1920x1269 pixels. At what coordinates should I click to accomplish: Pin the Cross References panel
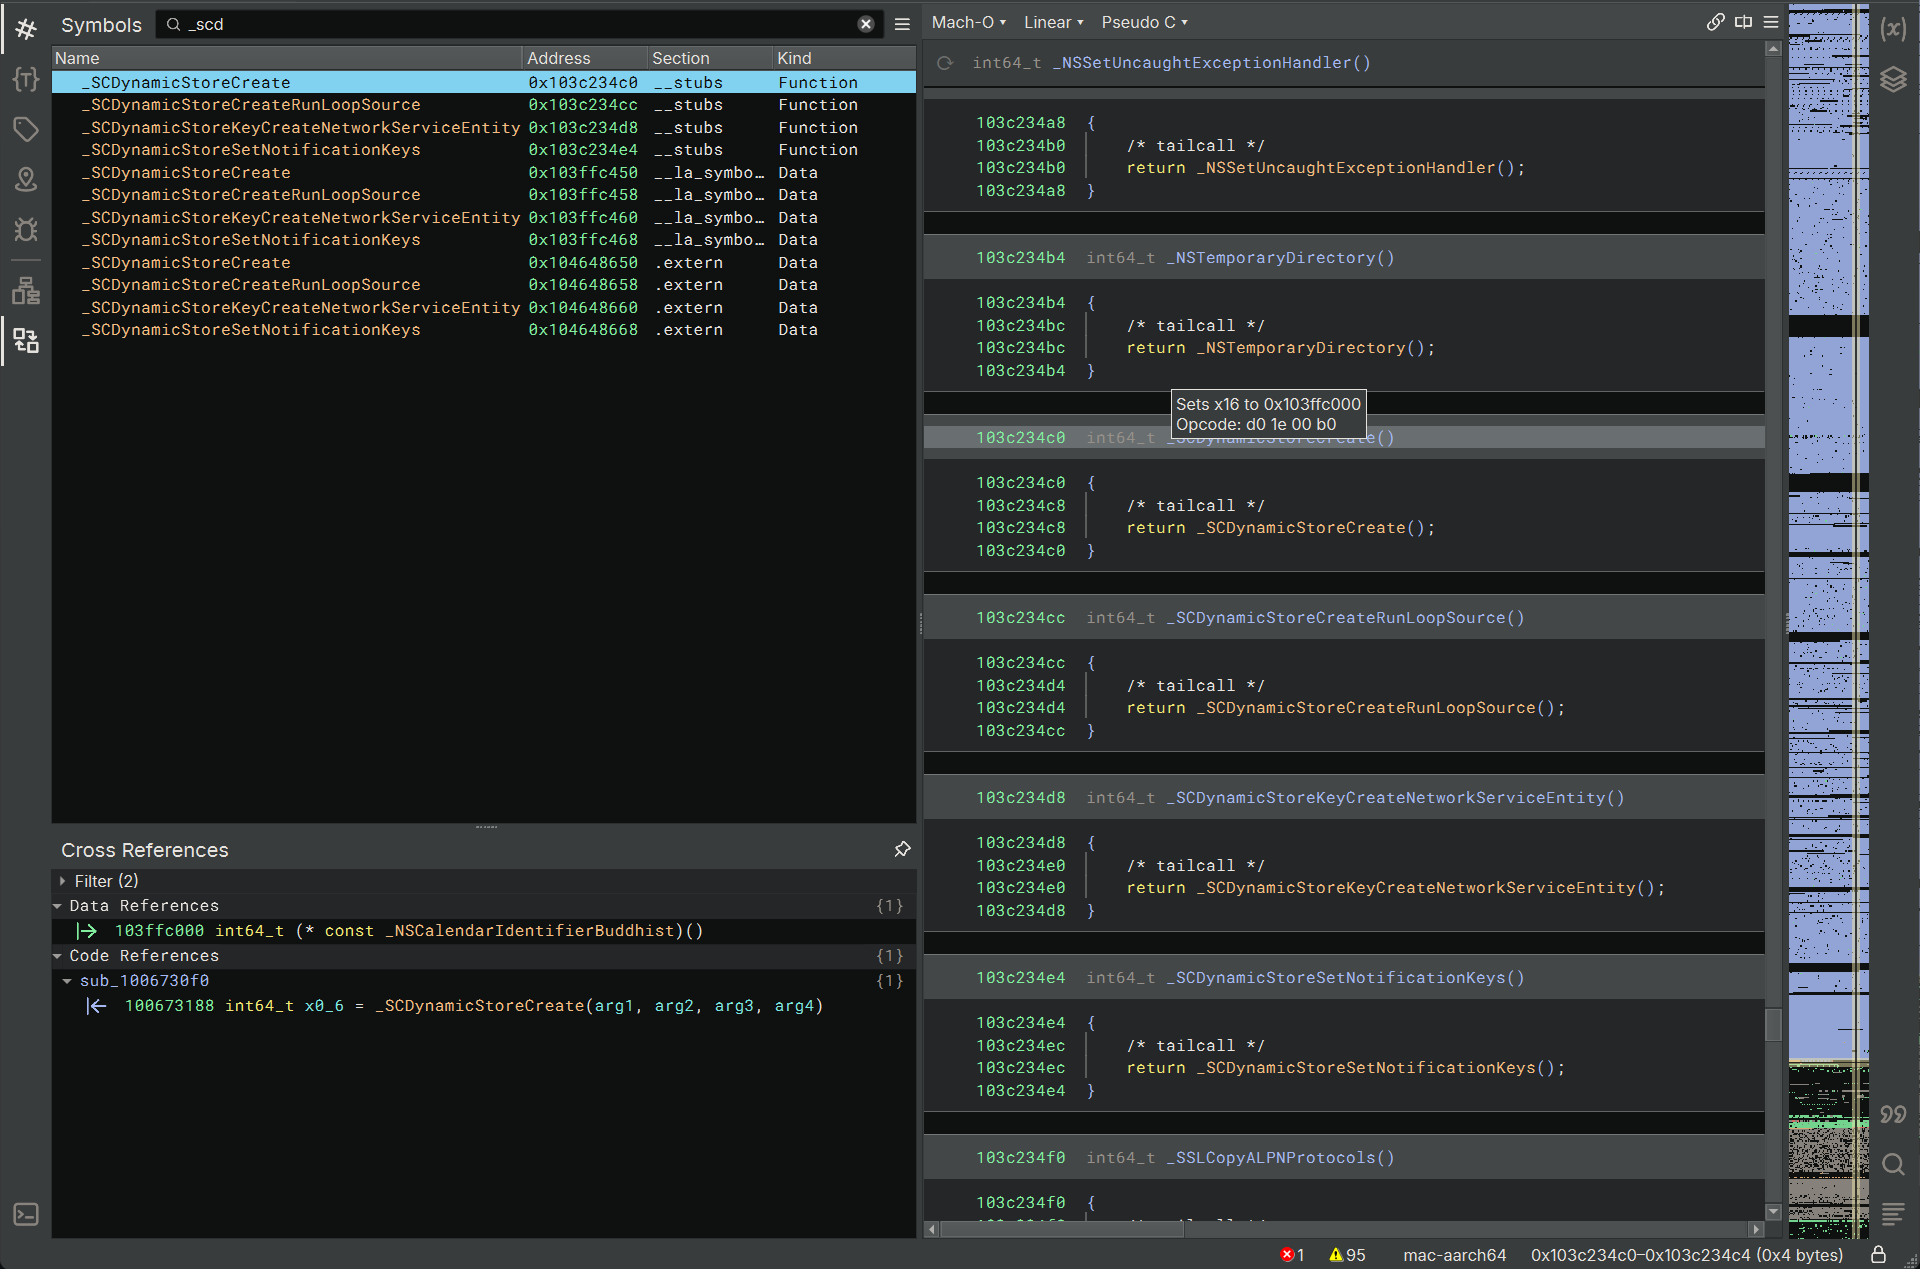[x=902, y=849]
